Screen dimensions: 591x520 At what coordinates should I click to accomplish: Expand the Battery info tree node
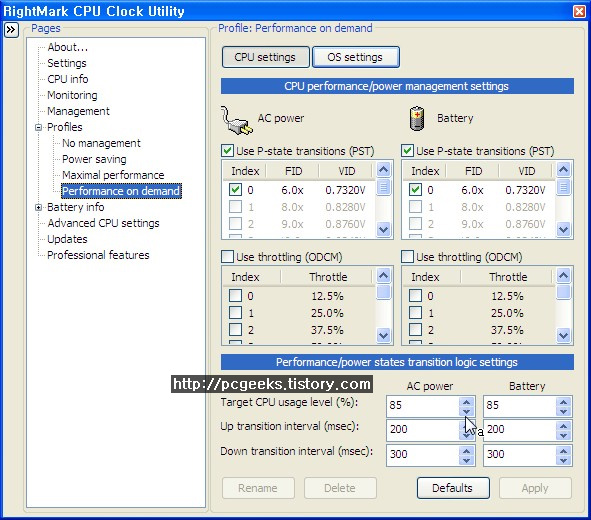coord(38,207)
